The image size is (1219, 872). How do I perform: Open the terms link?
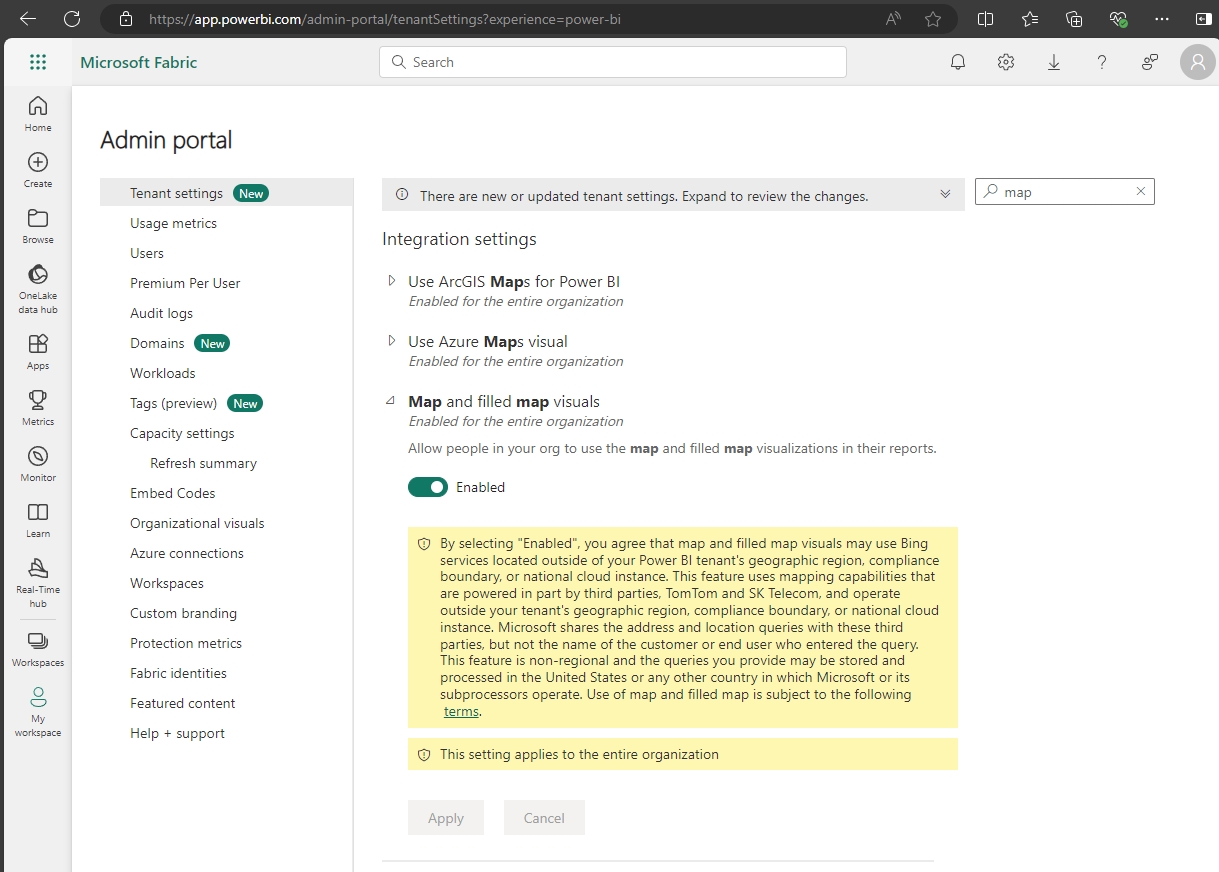click(461, 711)
